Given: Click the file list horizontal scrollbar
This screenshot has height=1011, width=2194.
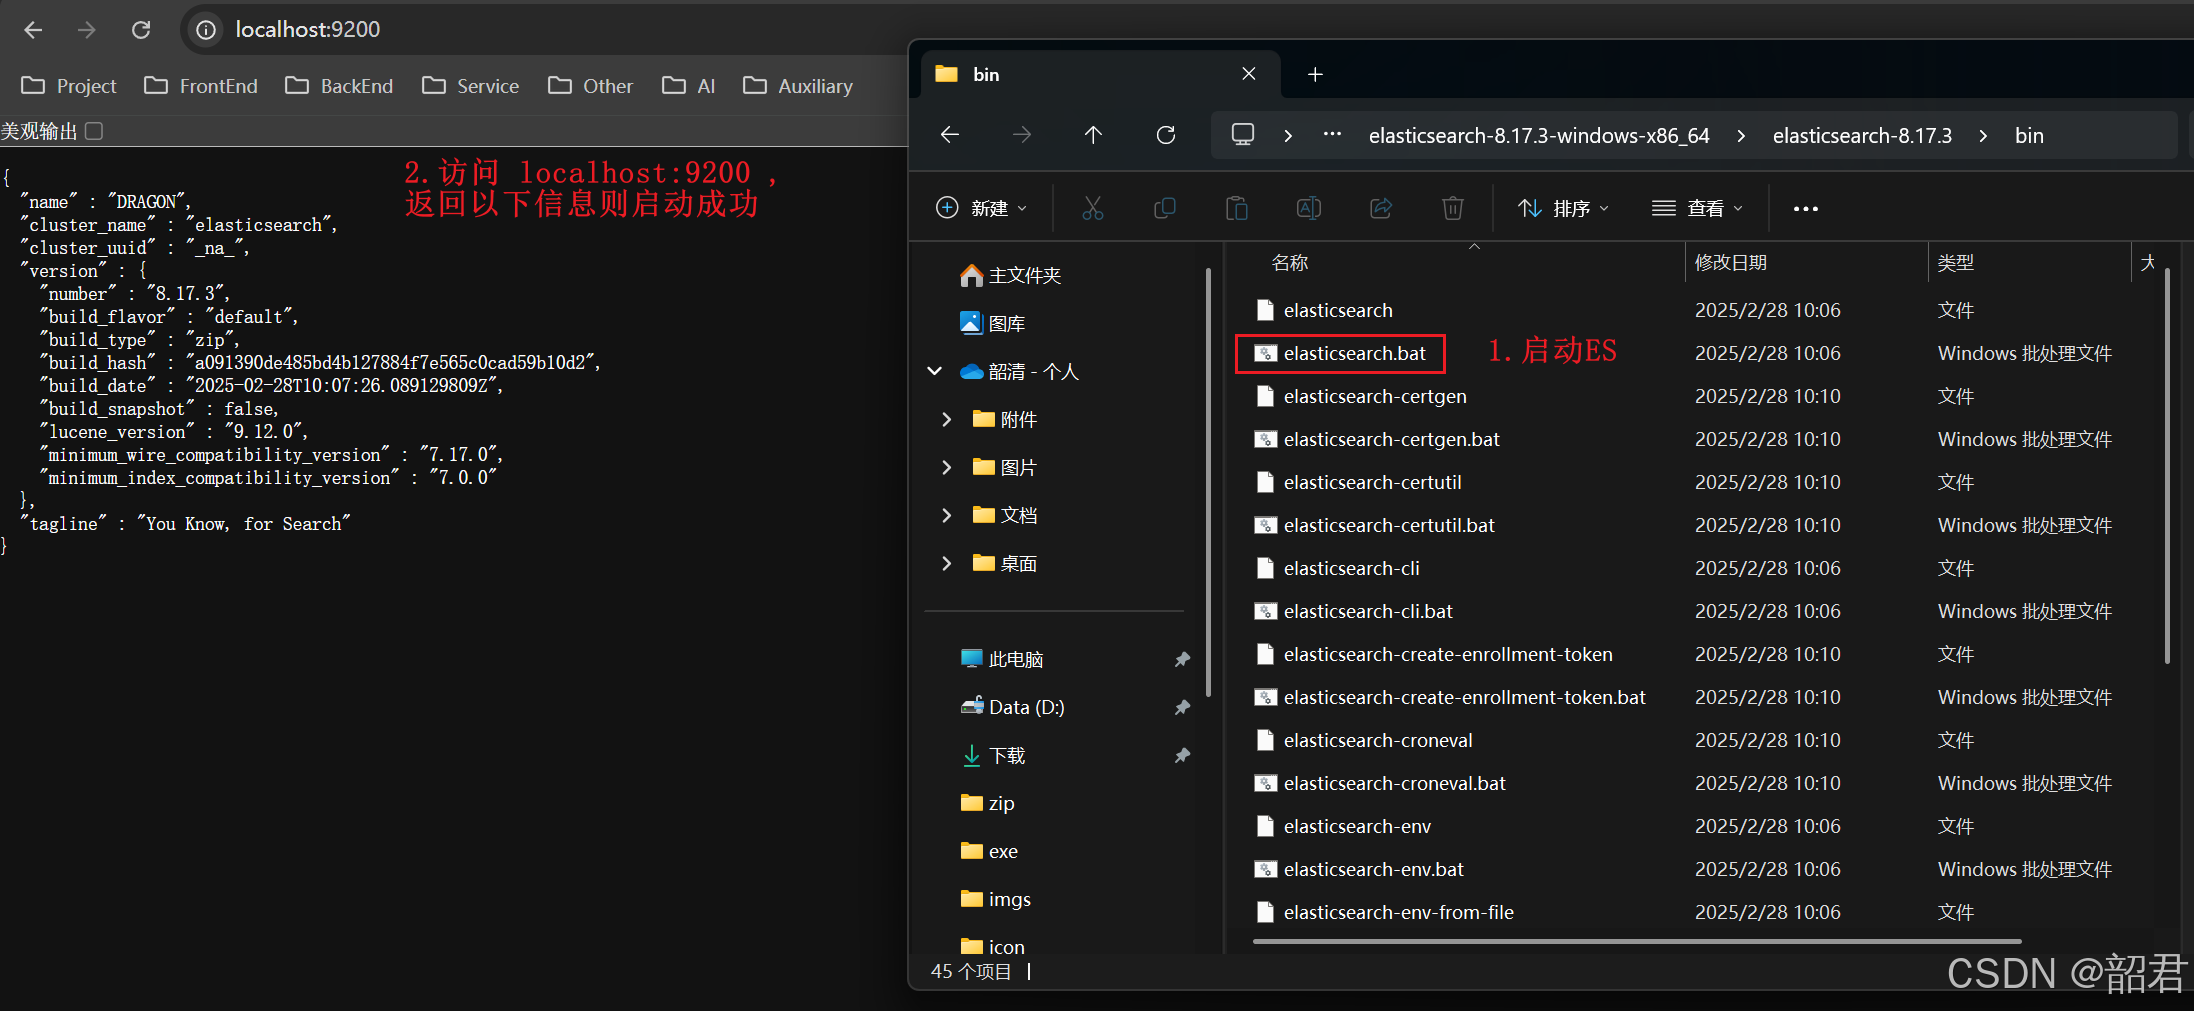Looking at the screenshot, I should [x=1637, y=941].
